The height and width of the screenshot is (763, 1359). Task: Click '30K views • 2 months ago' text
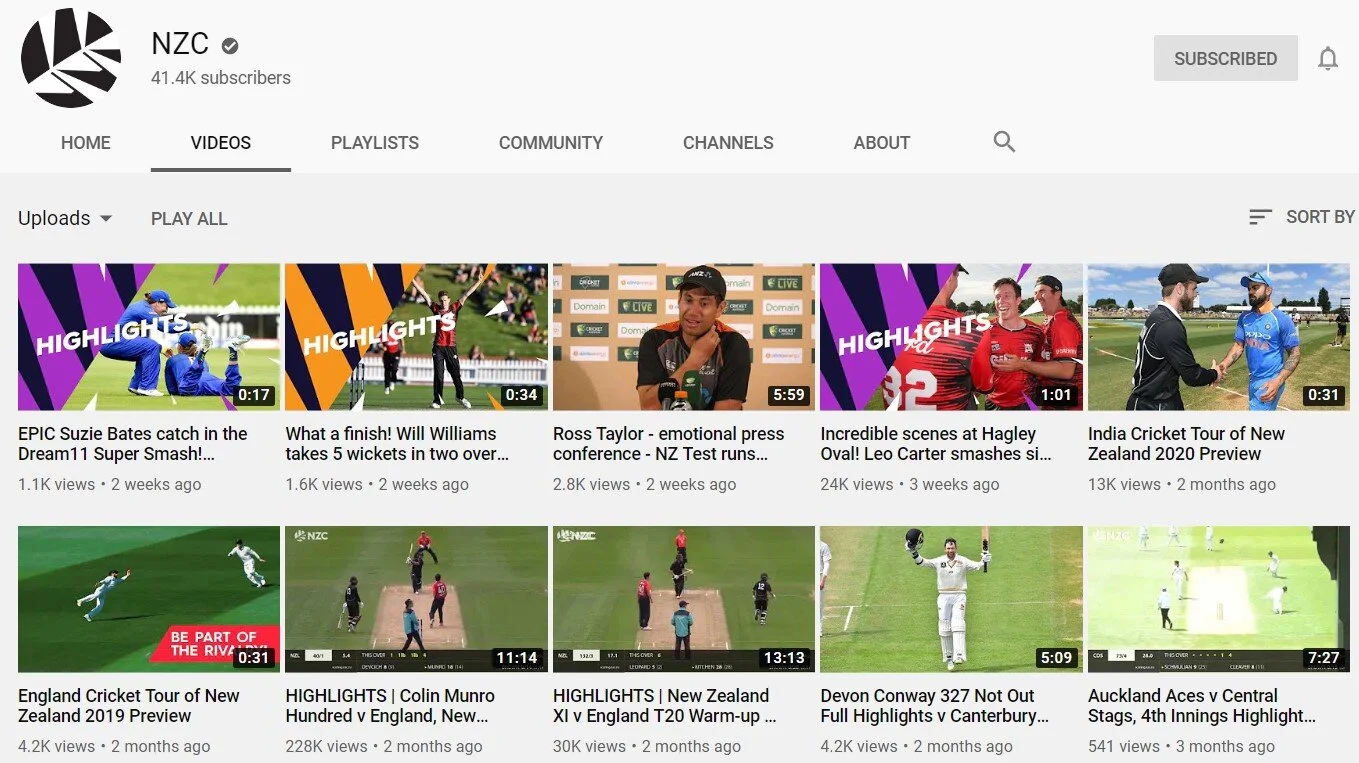(x=647, y=746)
